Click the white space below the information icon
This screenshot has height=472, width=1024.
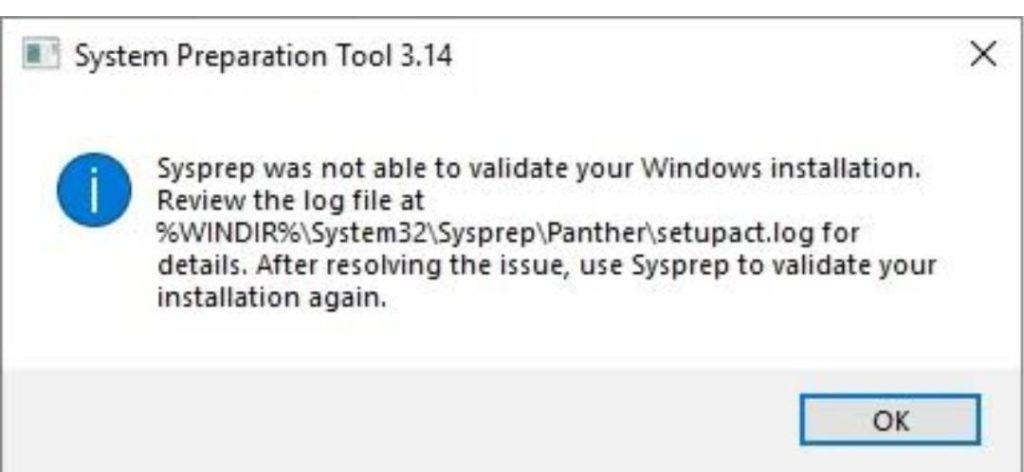point(93,300)
